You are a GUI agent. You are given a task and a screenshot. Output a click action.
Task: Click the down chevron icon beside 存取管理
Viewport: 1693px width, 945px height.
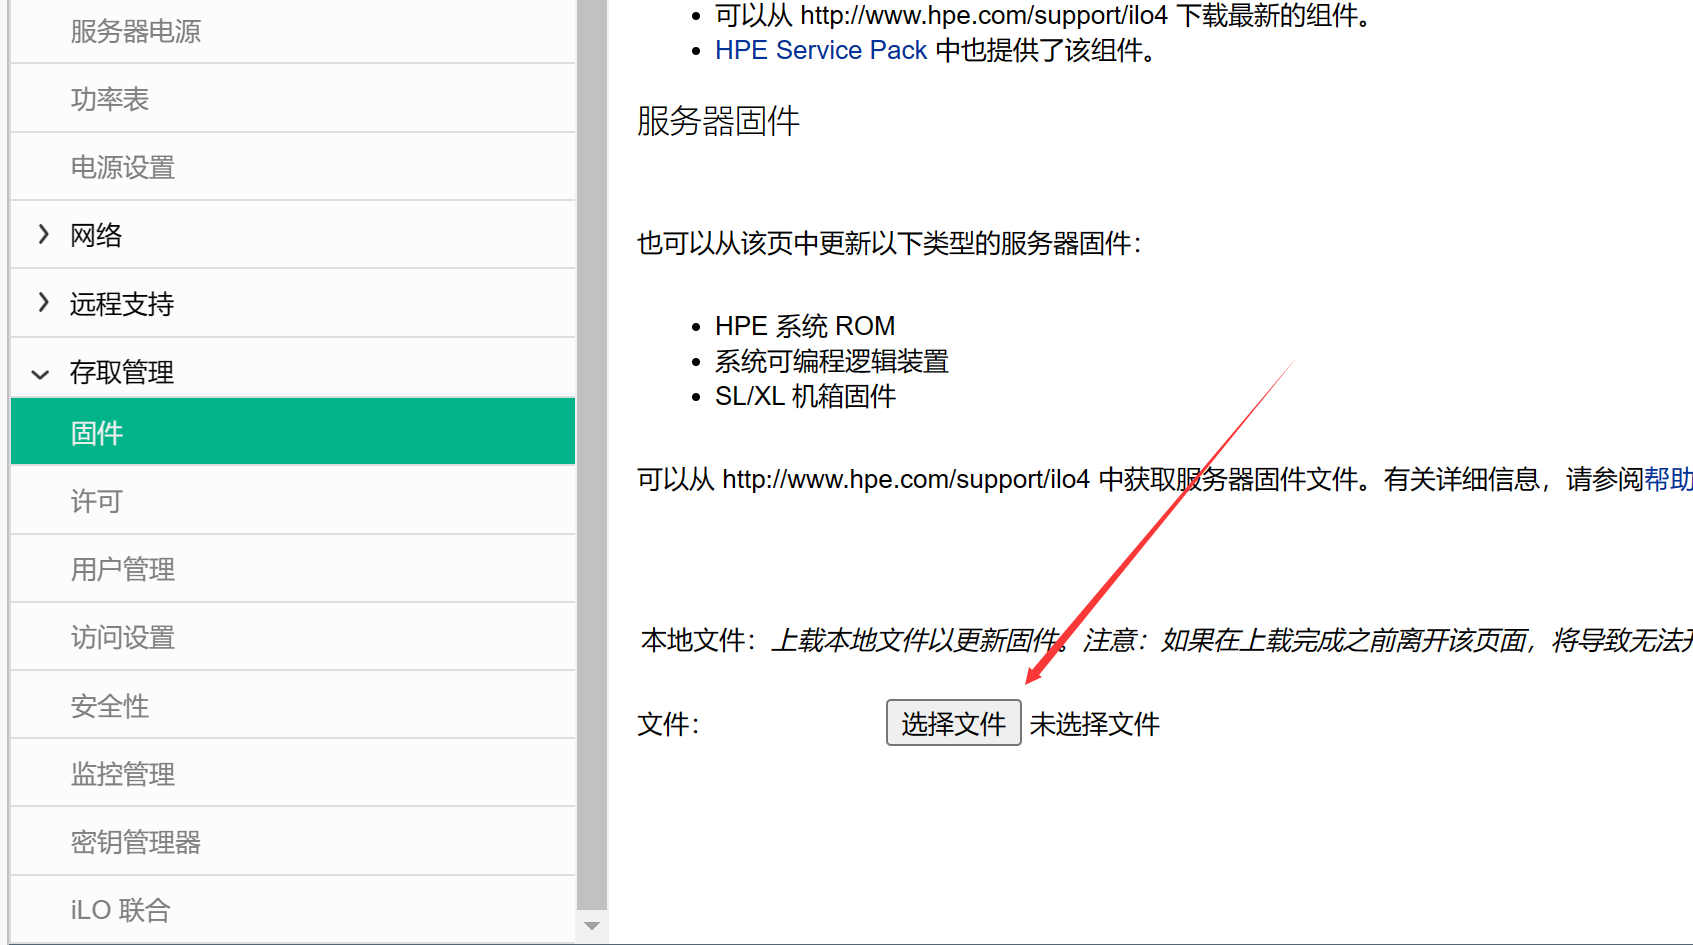click(x=40, y=372)
